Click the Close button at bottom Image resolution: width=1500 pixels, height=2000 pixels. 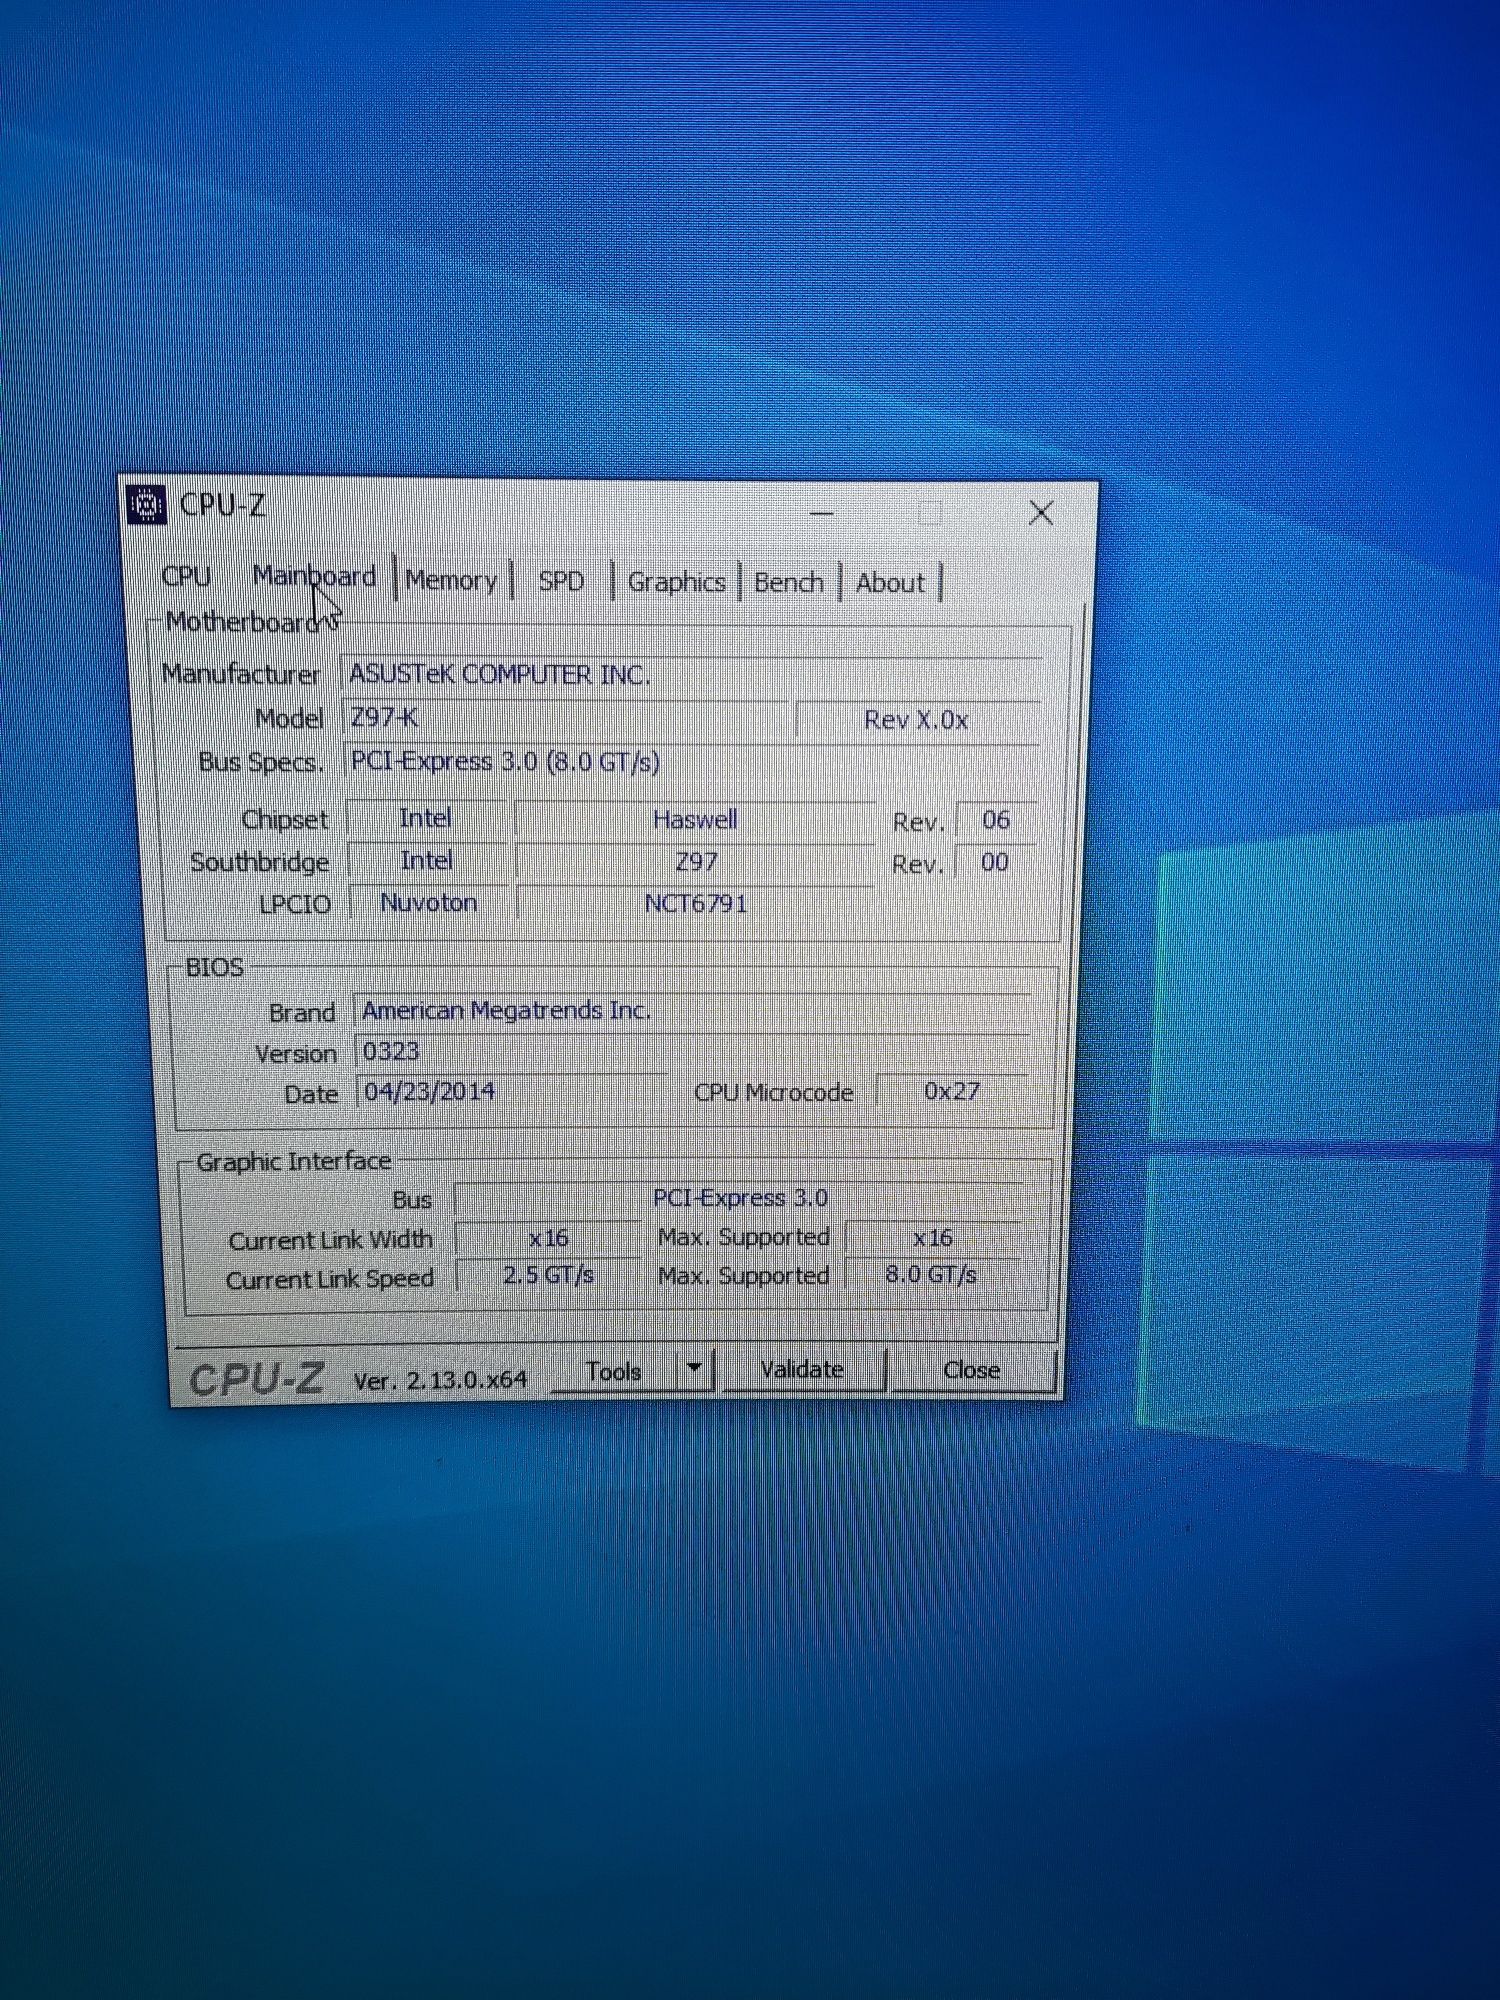[971, 1369]
